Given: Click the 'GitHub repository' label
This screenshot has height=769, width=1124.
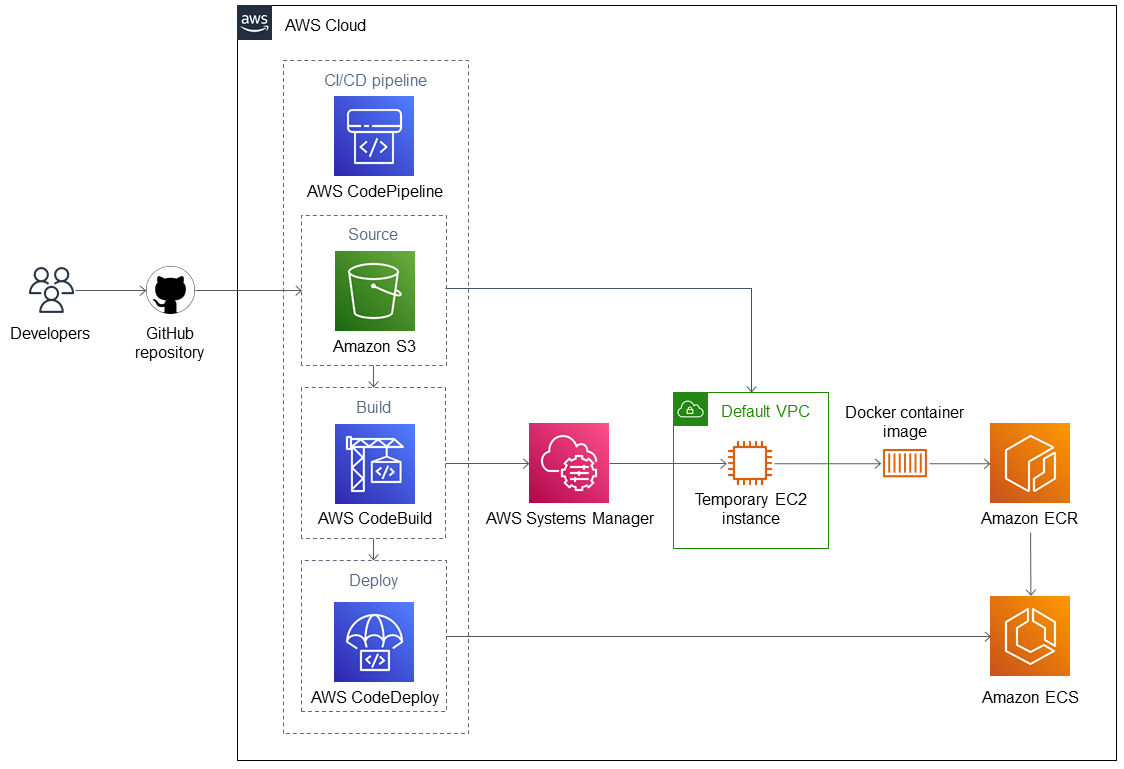Looking at the screenshot, I should tap(170, 343).
